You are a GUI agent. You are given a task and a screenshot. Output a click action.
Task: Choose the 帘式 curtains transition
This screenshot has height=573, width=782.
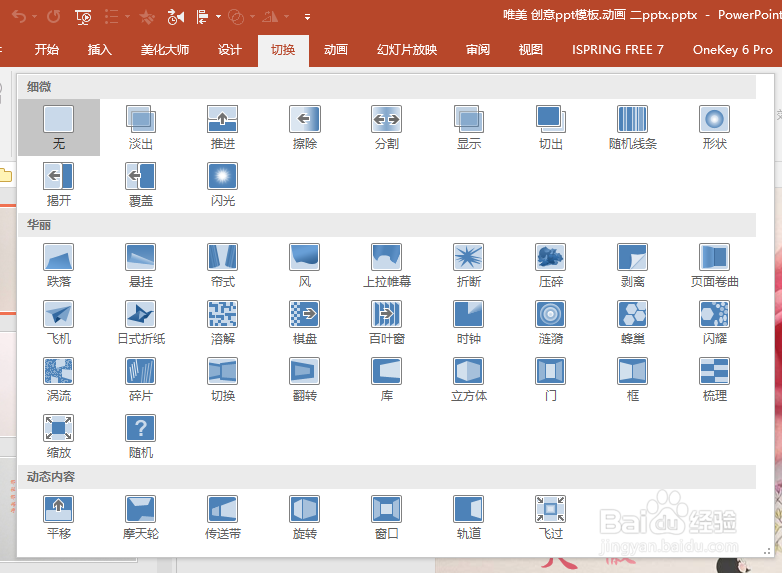(x=222, y=266)
